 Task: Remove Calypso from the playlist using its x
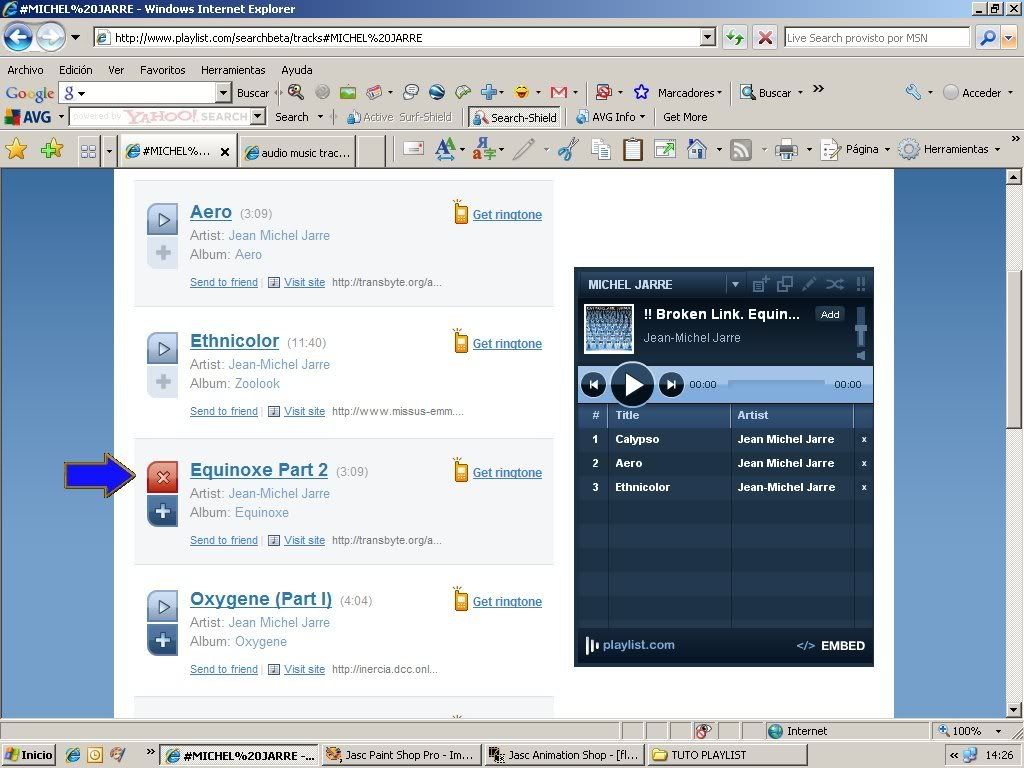864,439
